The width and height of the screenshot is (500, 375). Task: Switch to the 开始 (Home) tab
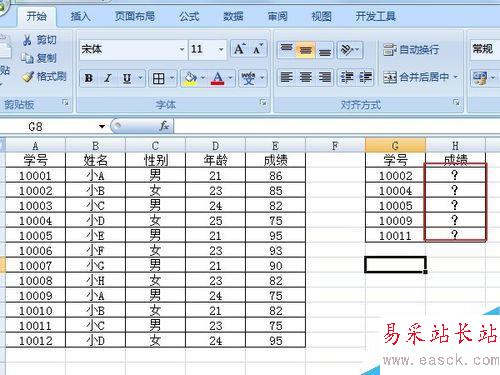pyautogui.click(x=36, y=16)
